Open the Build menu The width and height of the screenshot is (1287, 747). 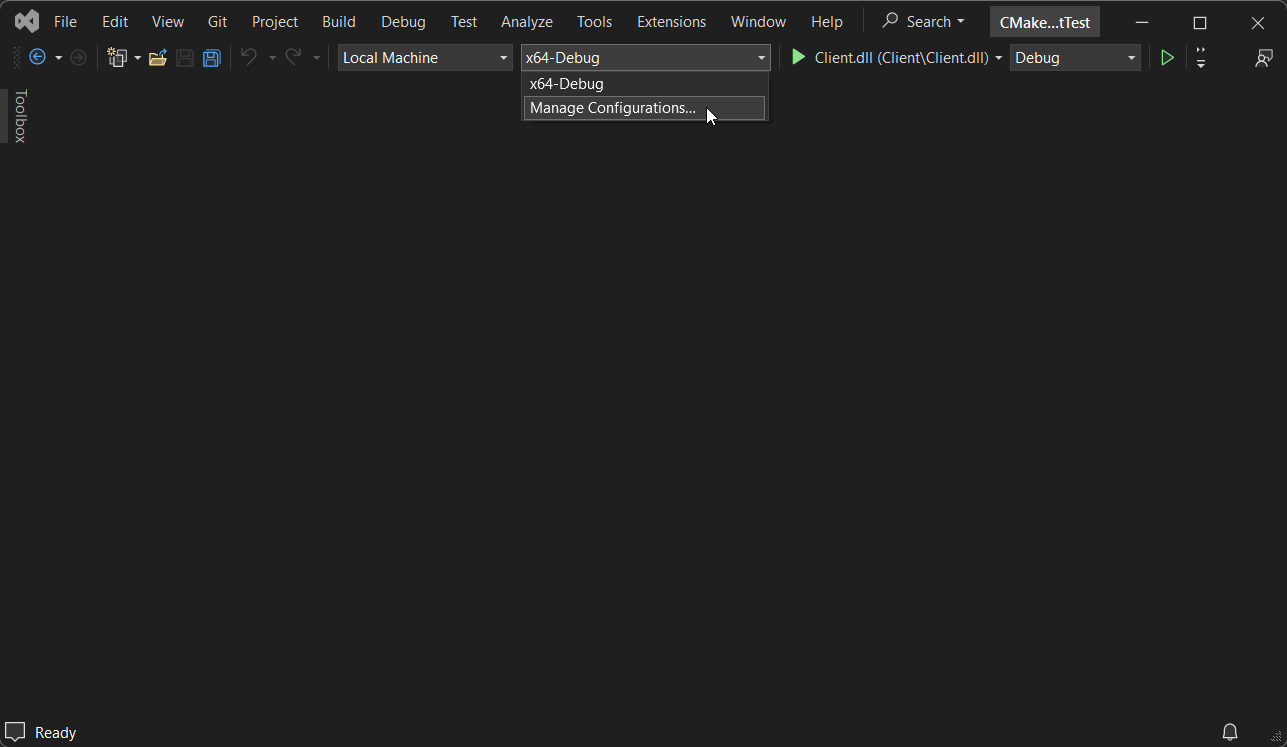(339, 21)
